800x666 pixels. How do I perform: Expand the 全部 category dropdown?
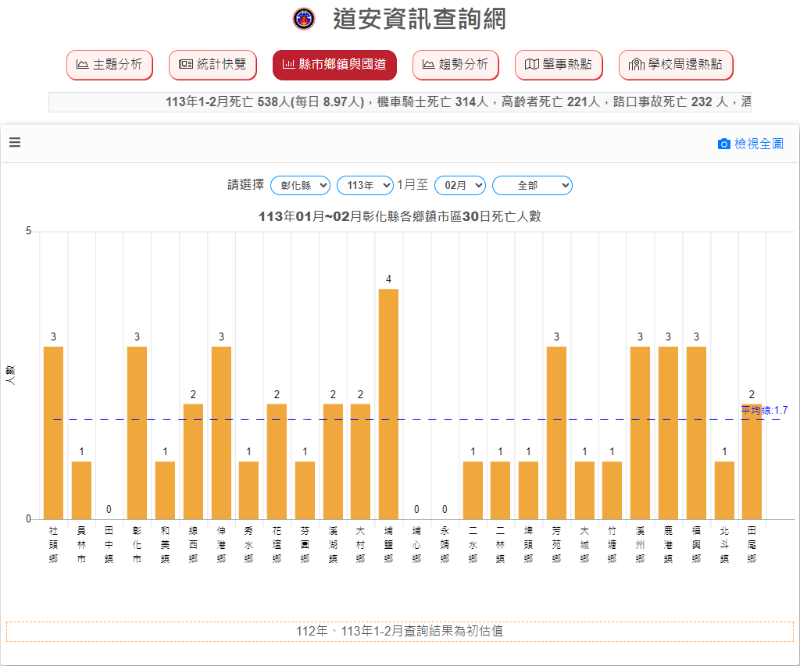click(x=532, y=185)
